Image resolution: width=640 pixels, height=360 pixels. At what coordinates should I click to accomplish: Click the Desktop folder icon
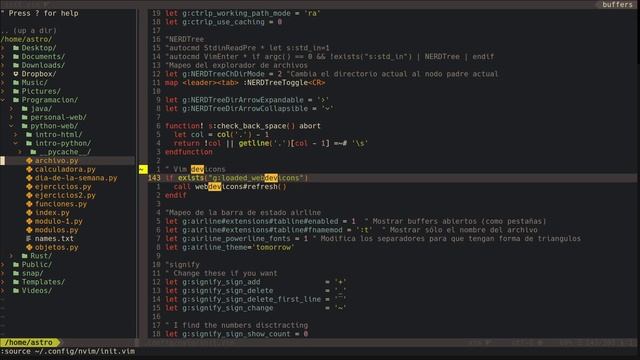[16, 48]
